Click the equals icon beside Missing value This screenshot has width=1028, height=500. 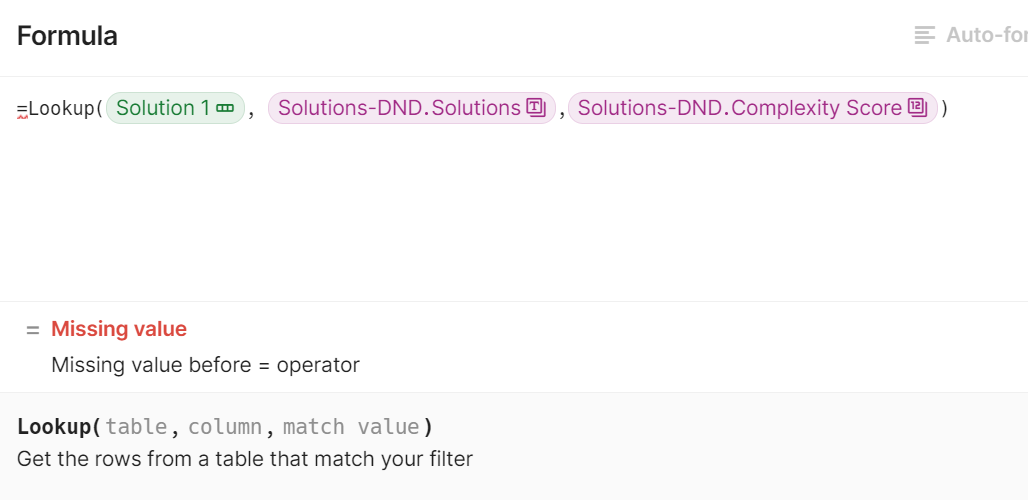tap(33, 330)
